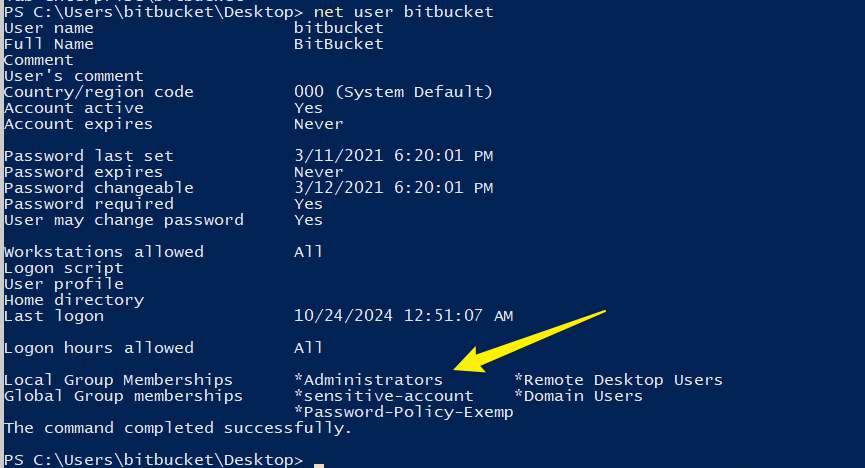Click the 'Local Group Memberships' label

(x=118, y=380)
